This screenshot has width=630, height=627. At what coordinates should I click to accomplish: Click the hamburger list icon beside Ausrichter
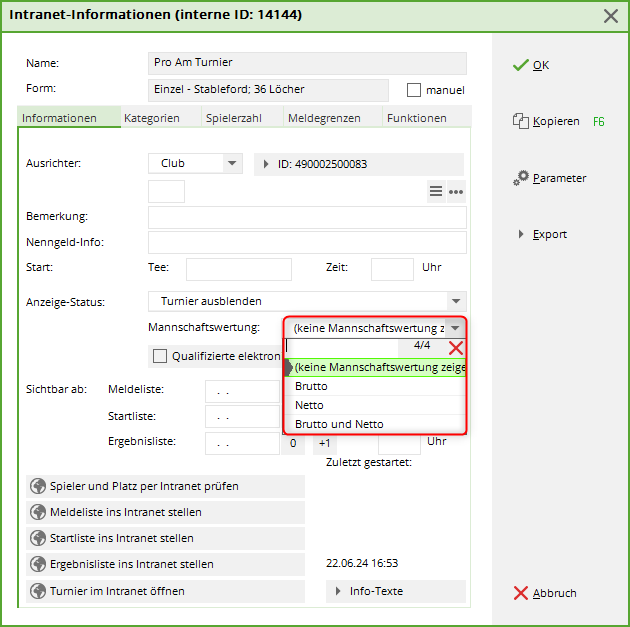coord(436,192)
